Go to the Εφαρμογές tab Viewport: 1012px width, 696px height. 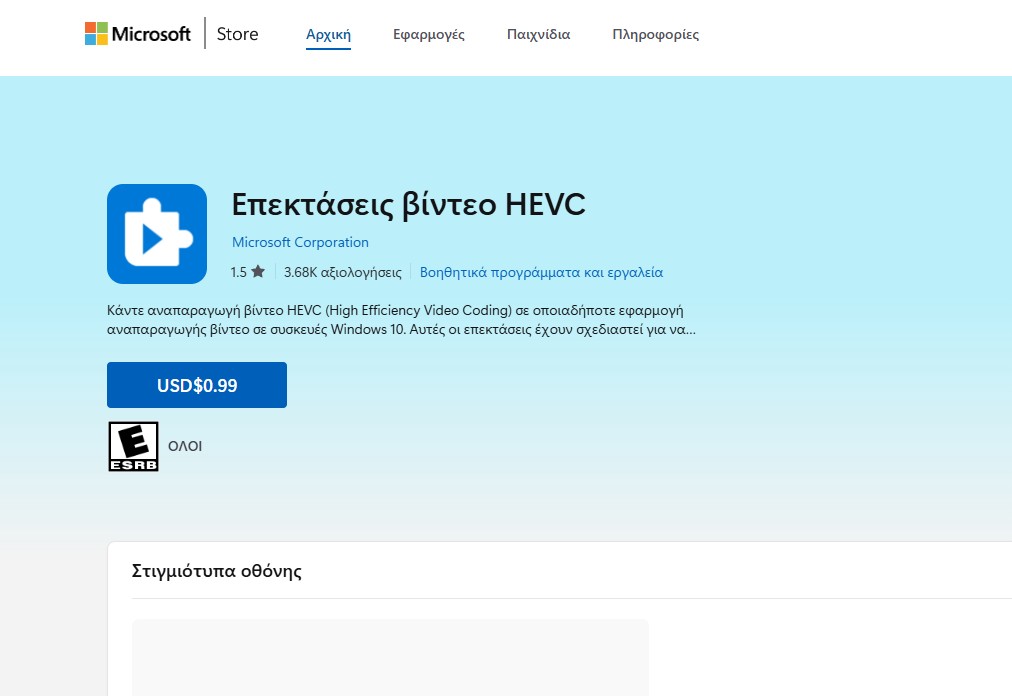coord(429,34)
